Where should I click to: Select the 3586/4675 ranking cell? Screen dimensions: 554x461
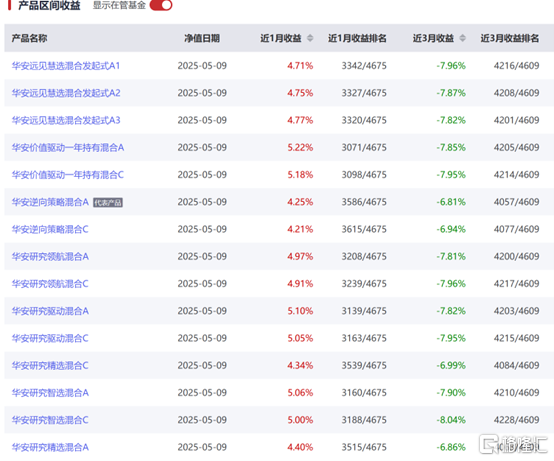(x=364, y=202)
